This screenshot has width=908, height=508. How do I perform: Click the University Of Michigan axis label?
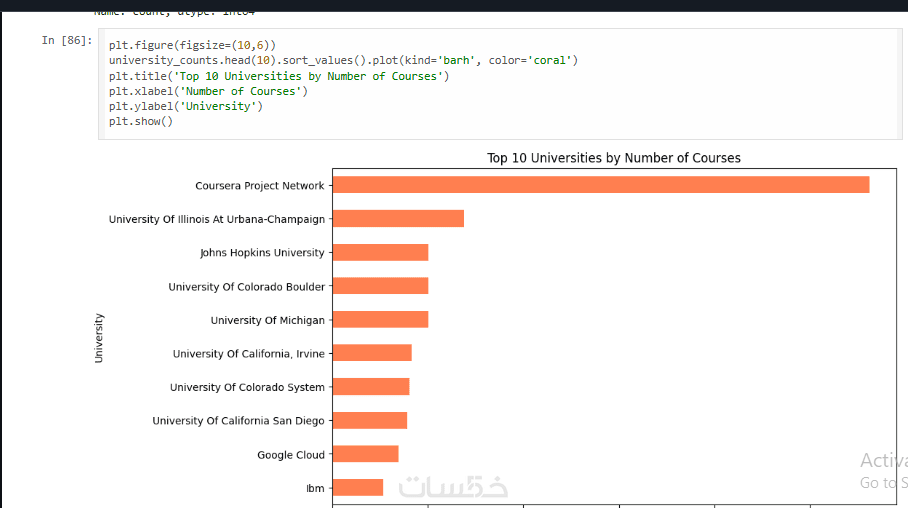pos(268,320)
